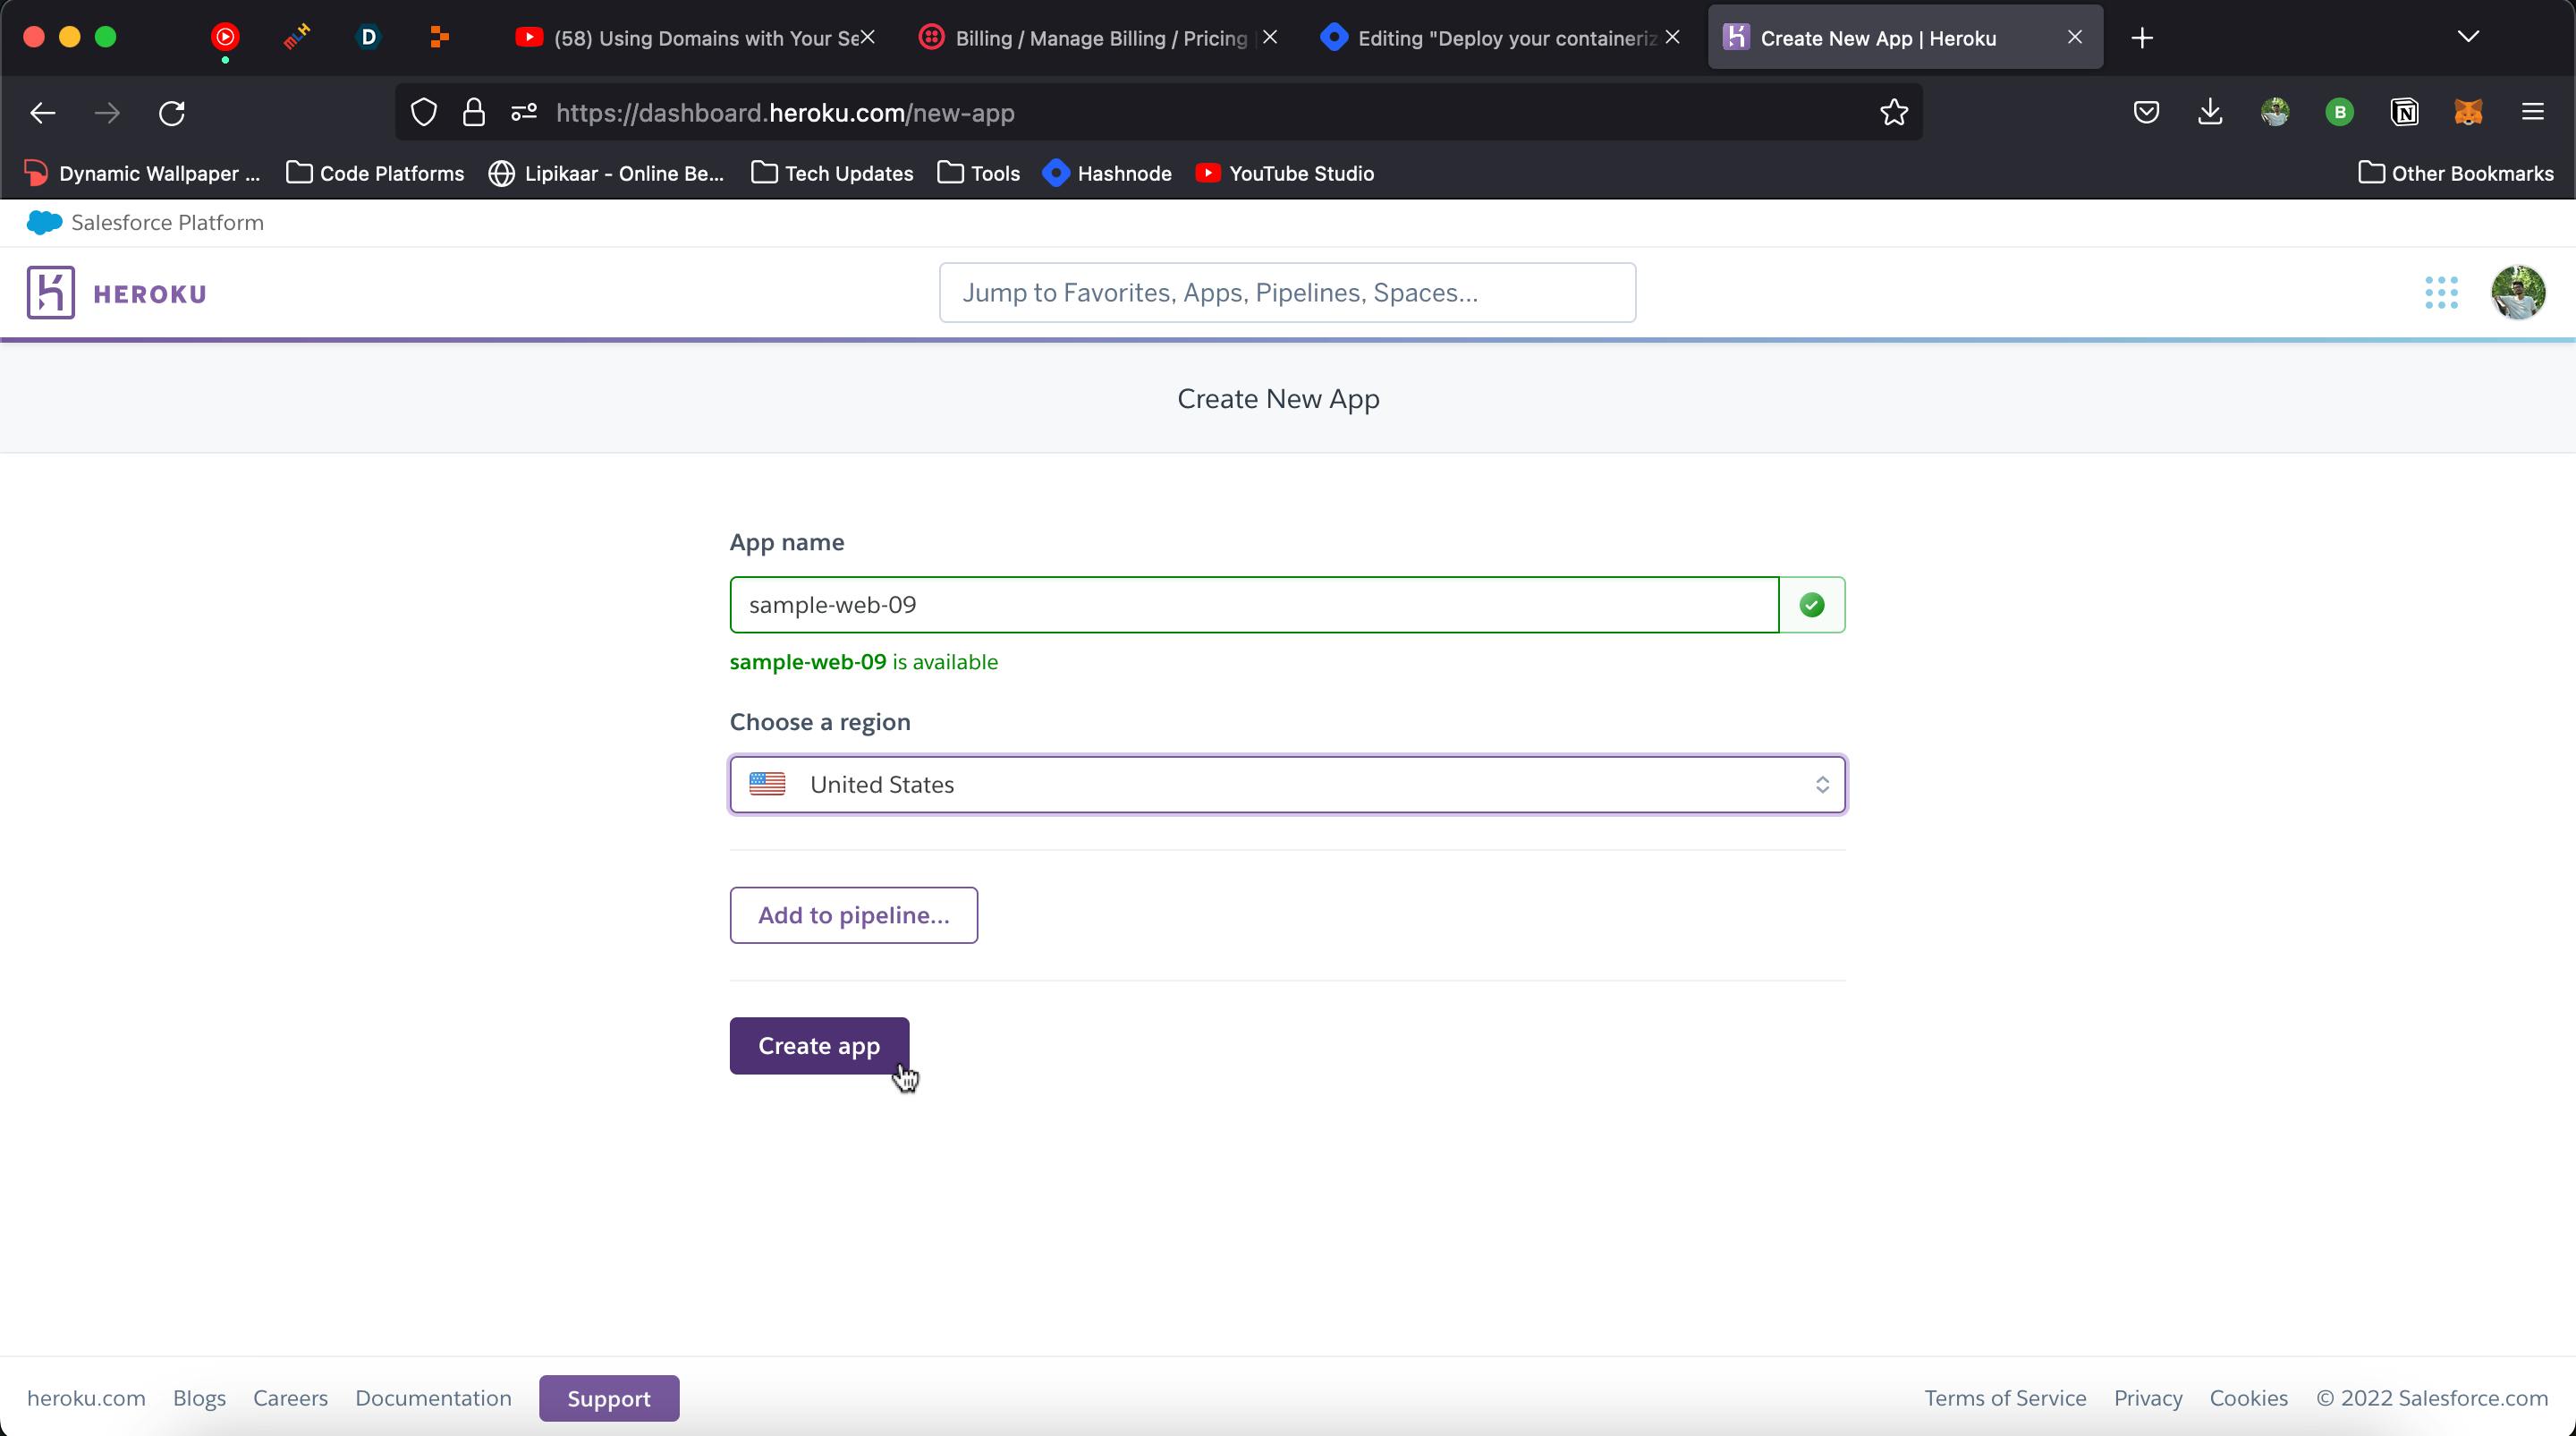Close the Billing / Manage Billing tab

[1270, 37]
